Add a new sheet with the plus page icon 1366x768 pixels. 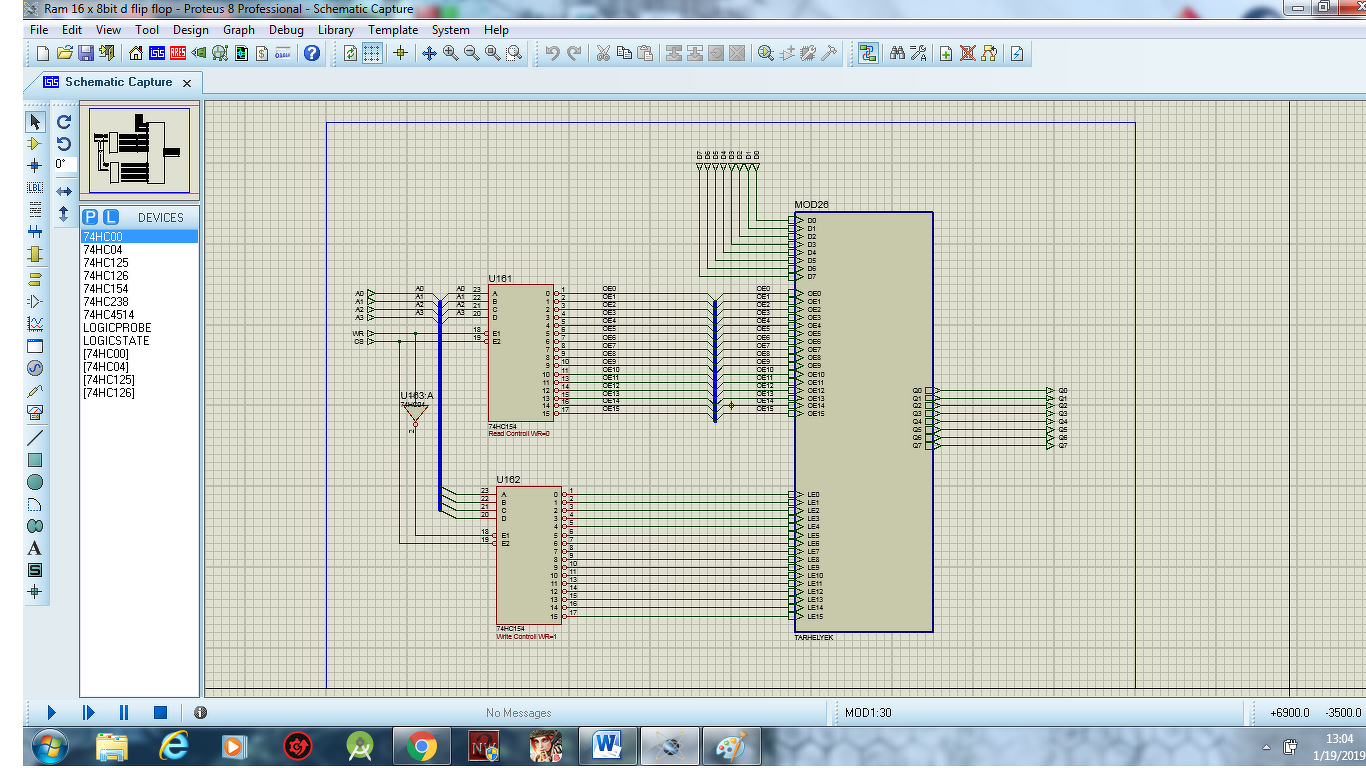946,53
